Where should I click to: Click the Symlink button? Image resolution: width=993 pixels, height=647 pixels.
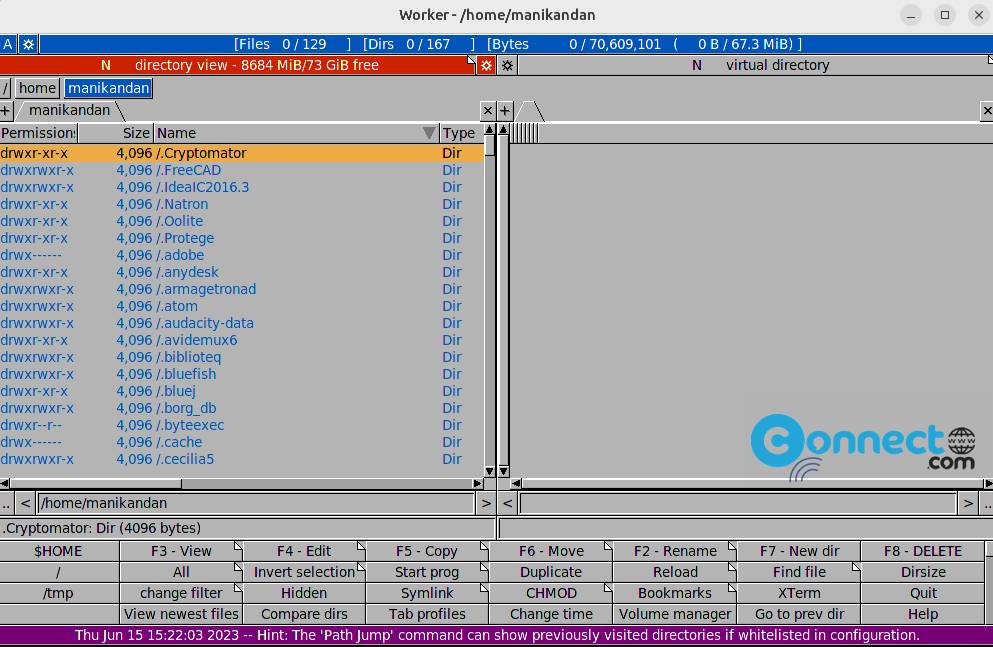click(x=427, y=593)
